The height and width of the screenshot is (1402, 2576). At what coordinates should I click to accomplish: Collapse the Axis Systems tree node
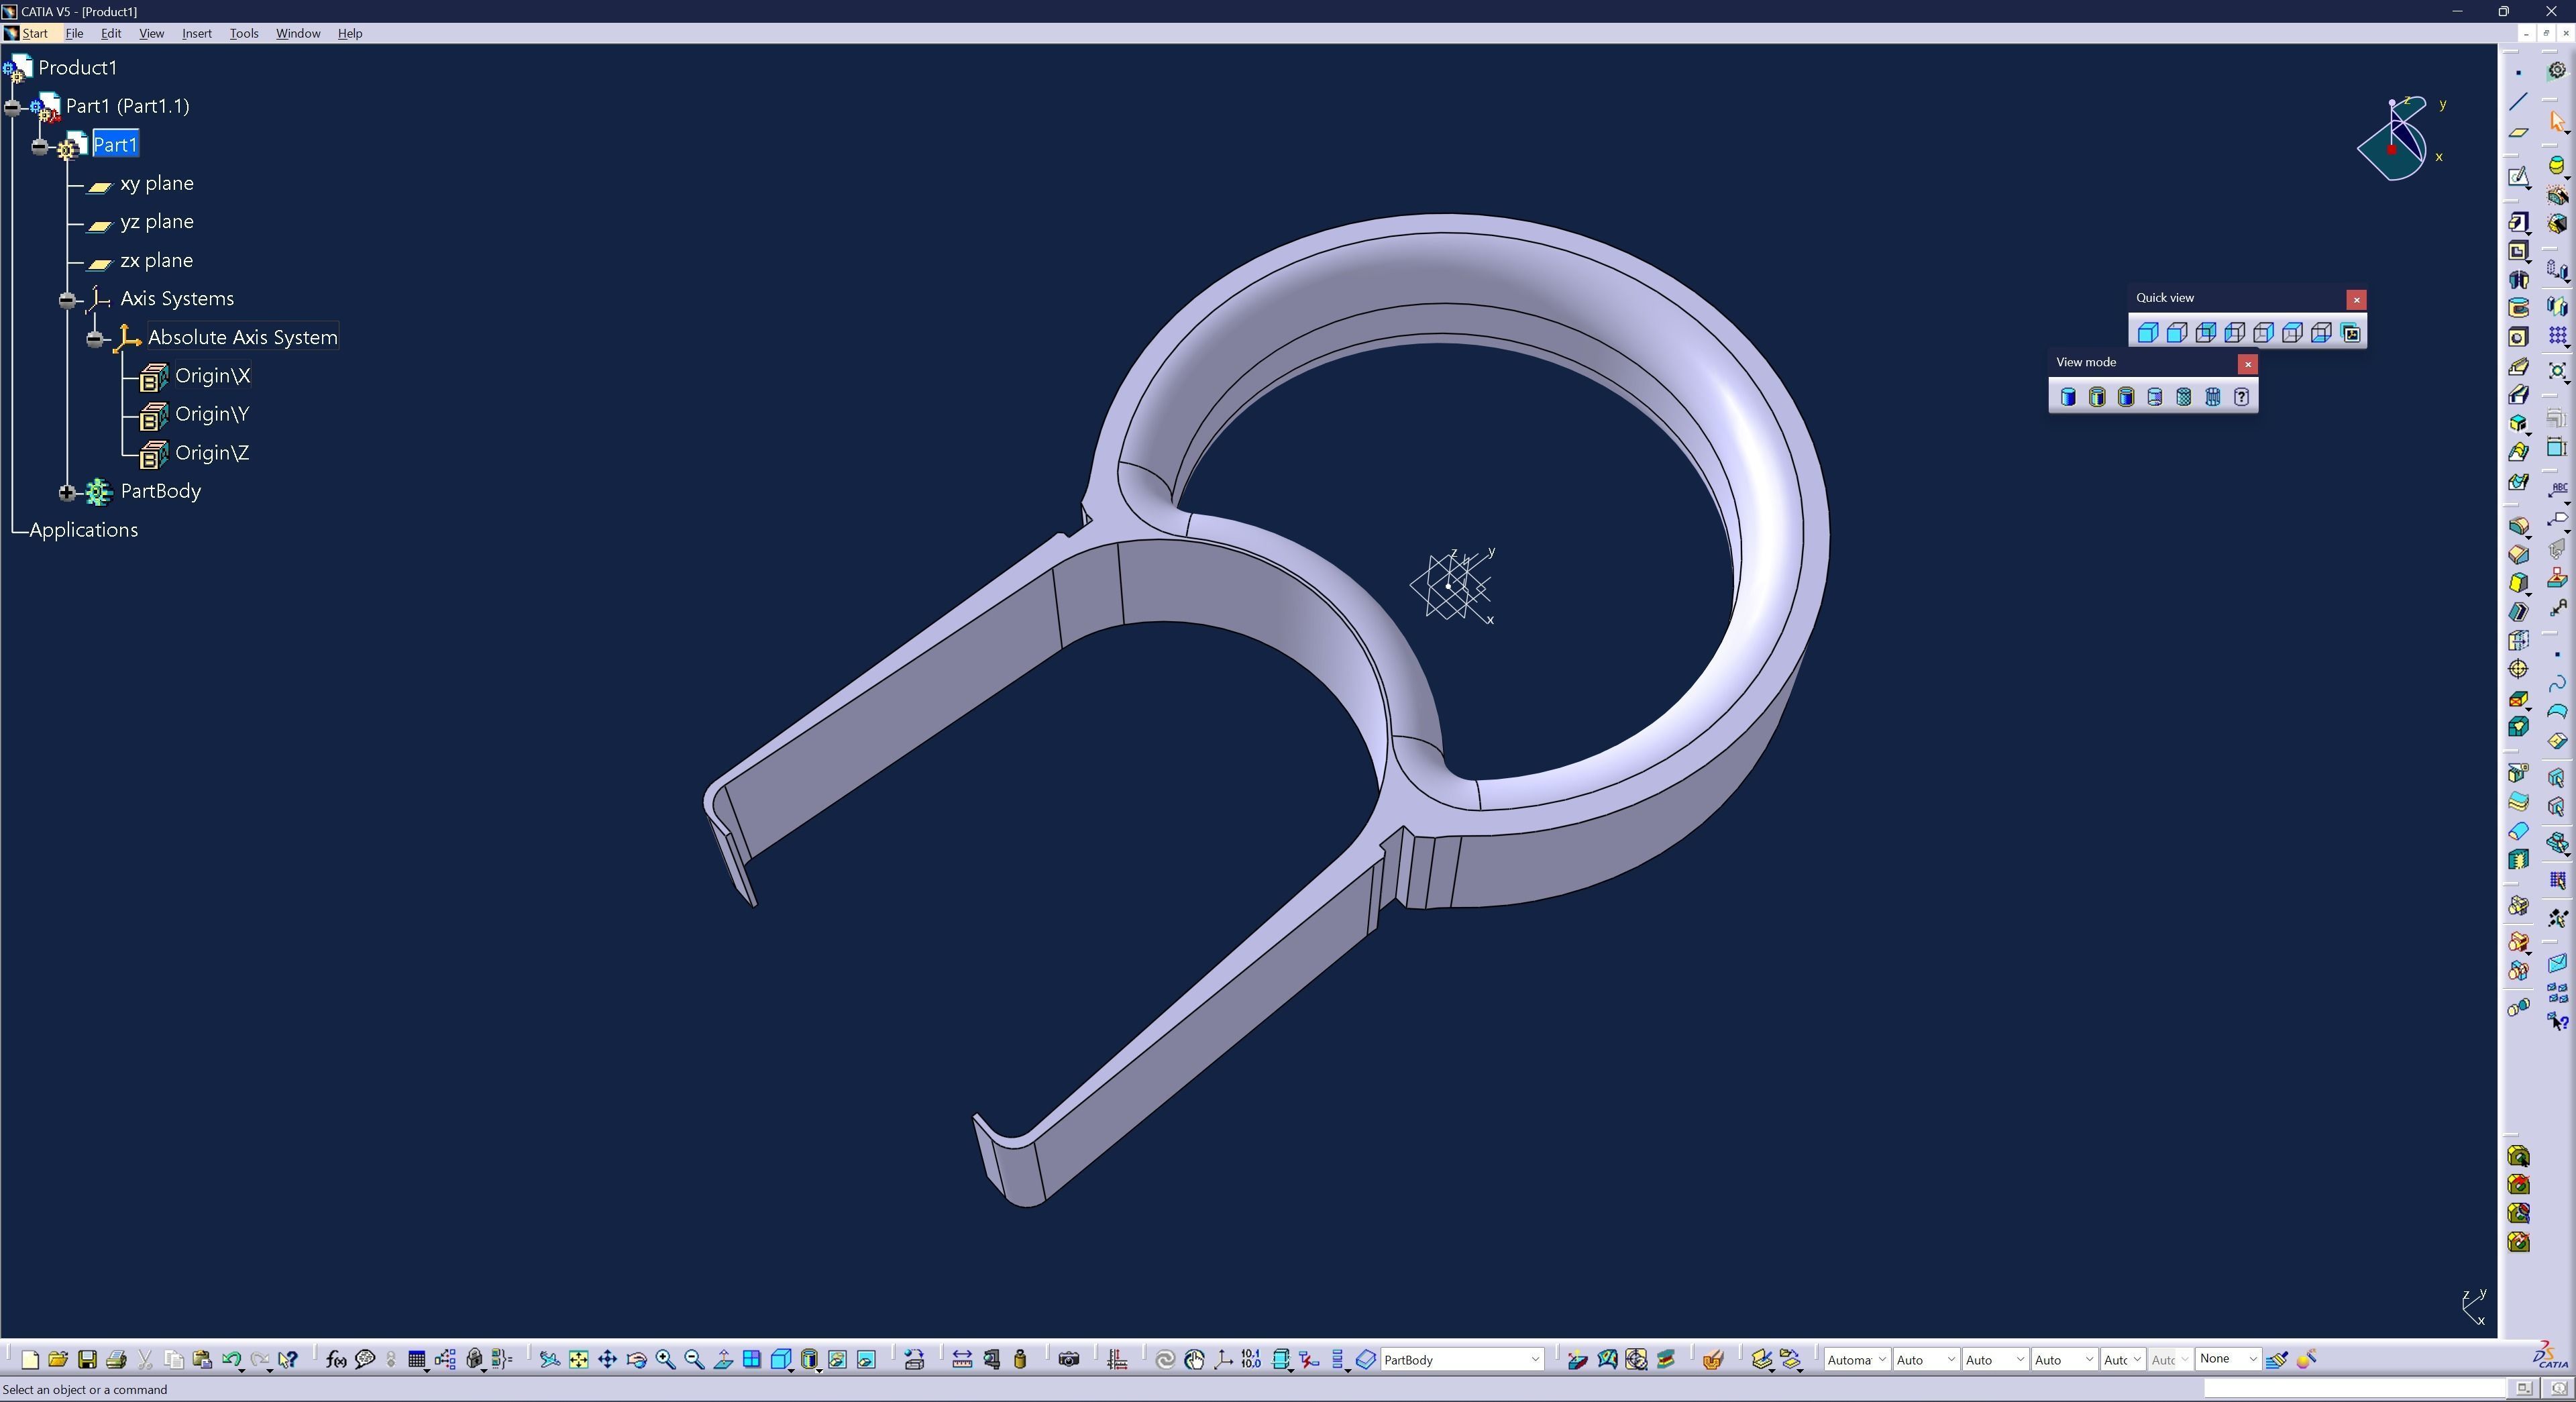66,300
